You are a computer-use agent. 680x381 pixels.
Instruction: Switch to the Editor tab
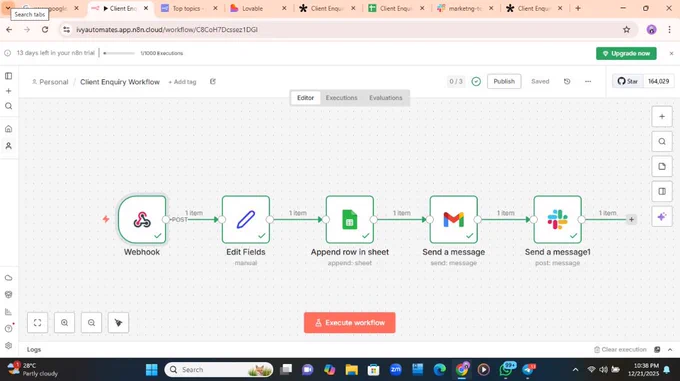click(x=305, y=98)
